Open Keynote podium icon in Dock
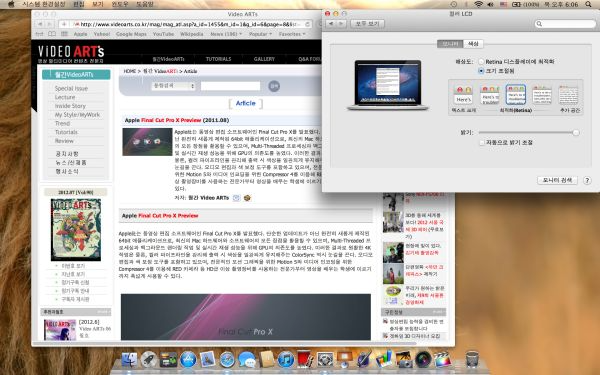The height and width of the screenshot is (375, 600). pos(344,359)
